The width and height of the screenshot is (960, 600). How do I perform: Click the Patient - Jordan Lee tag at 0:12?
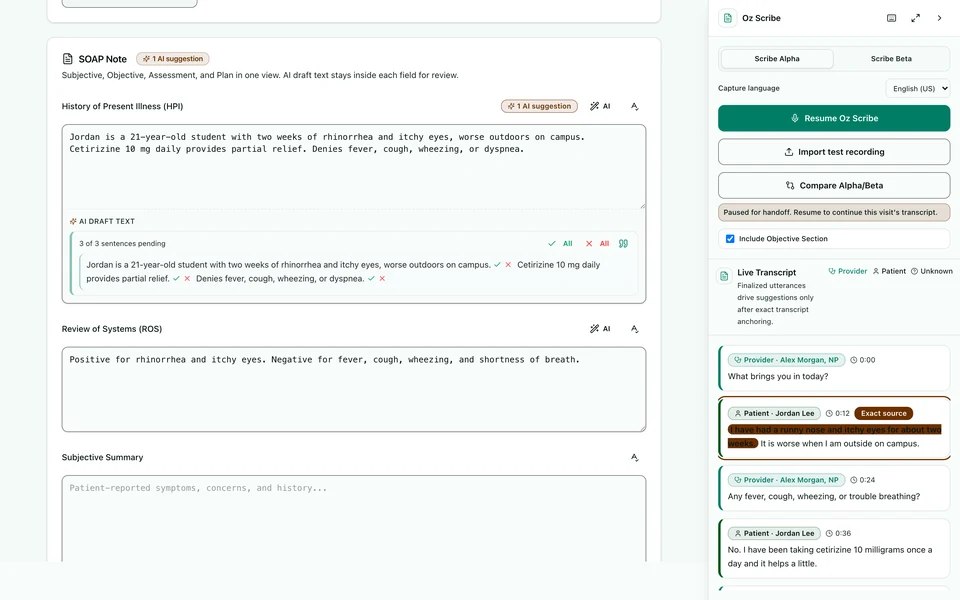tap(774, 413)
